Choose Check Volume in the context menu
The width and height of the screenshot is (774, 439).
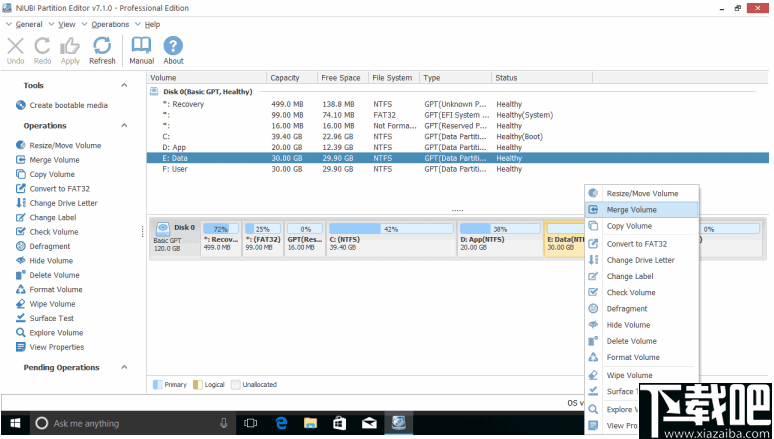[642, 292]
